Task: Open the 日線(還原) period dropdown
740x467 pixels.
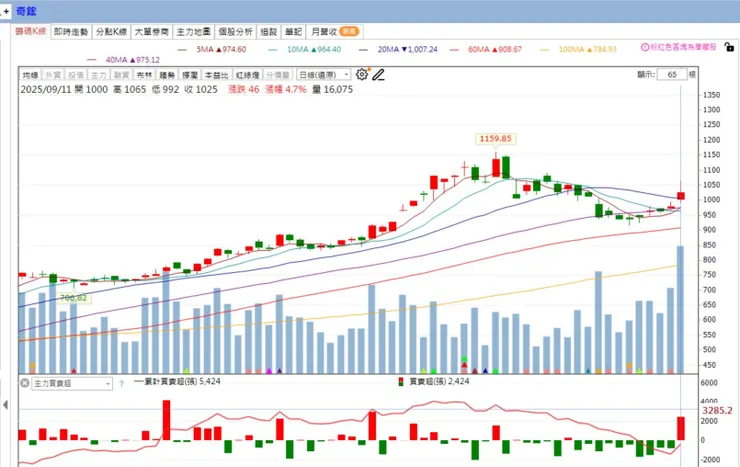Action: tap(324, 75)
